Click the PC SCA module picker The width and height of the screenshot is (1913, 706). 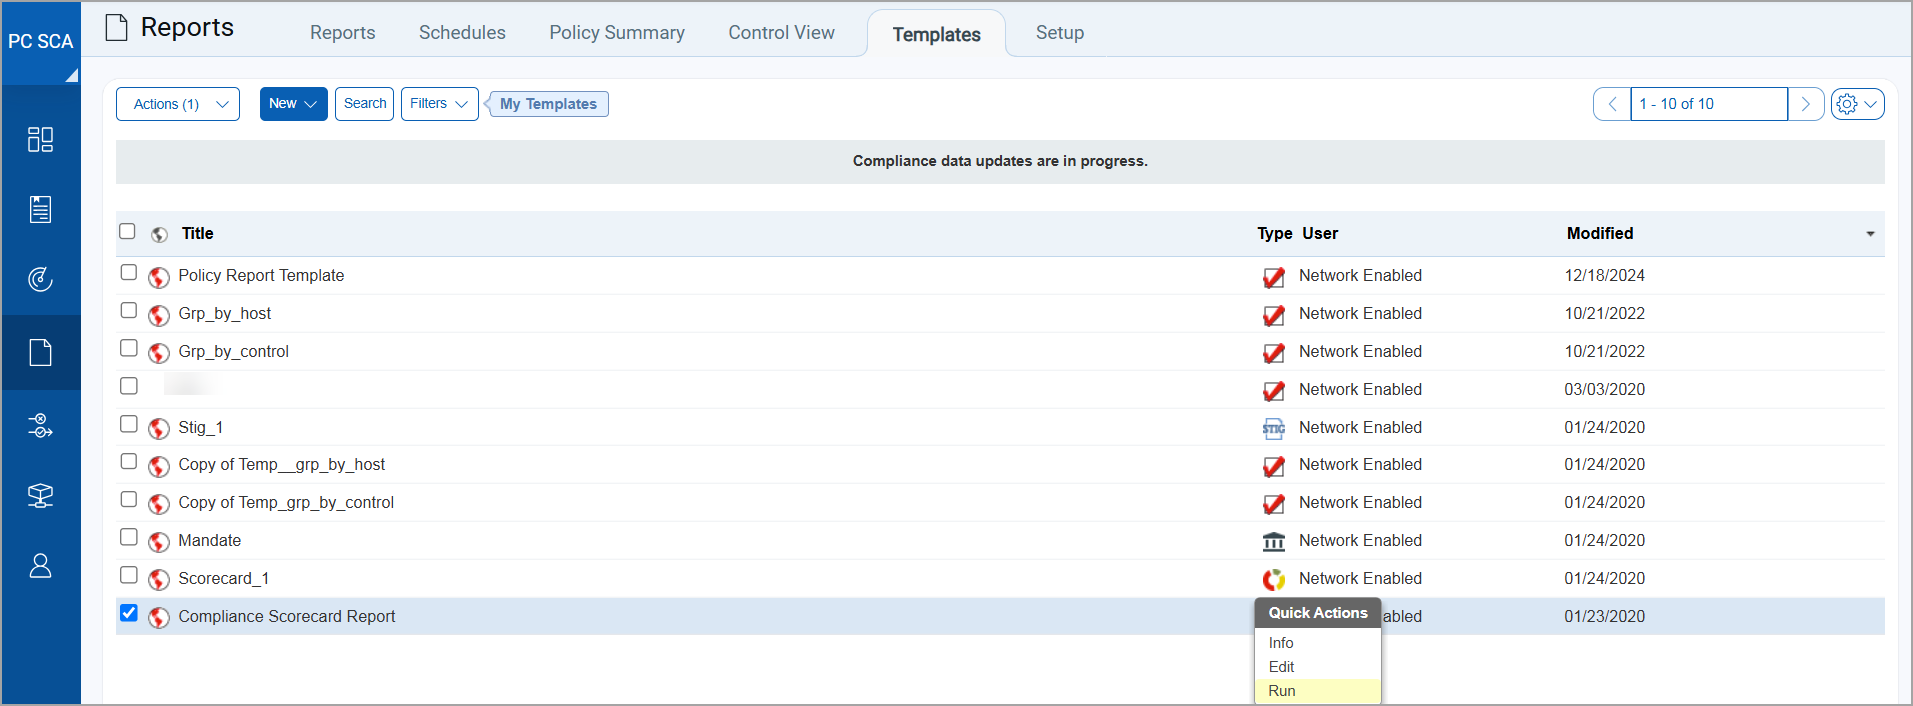pos(41,43)
